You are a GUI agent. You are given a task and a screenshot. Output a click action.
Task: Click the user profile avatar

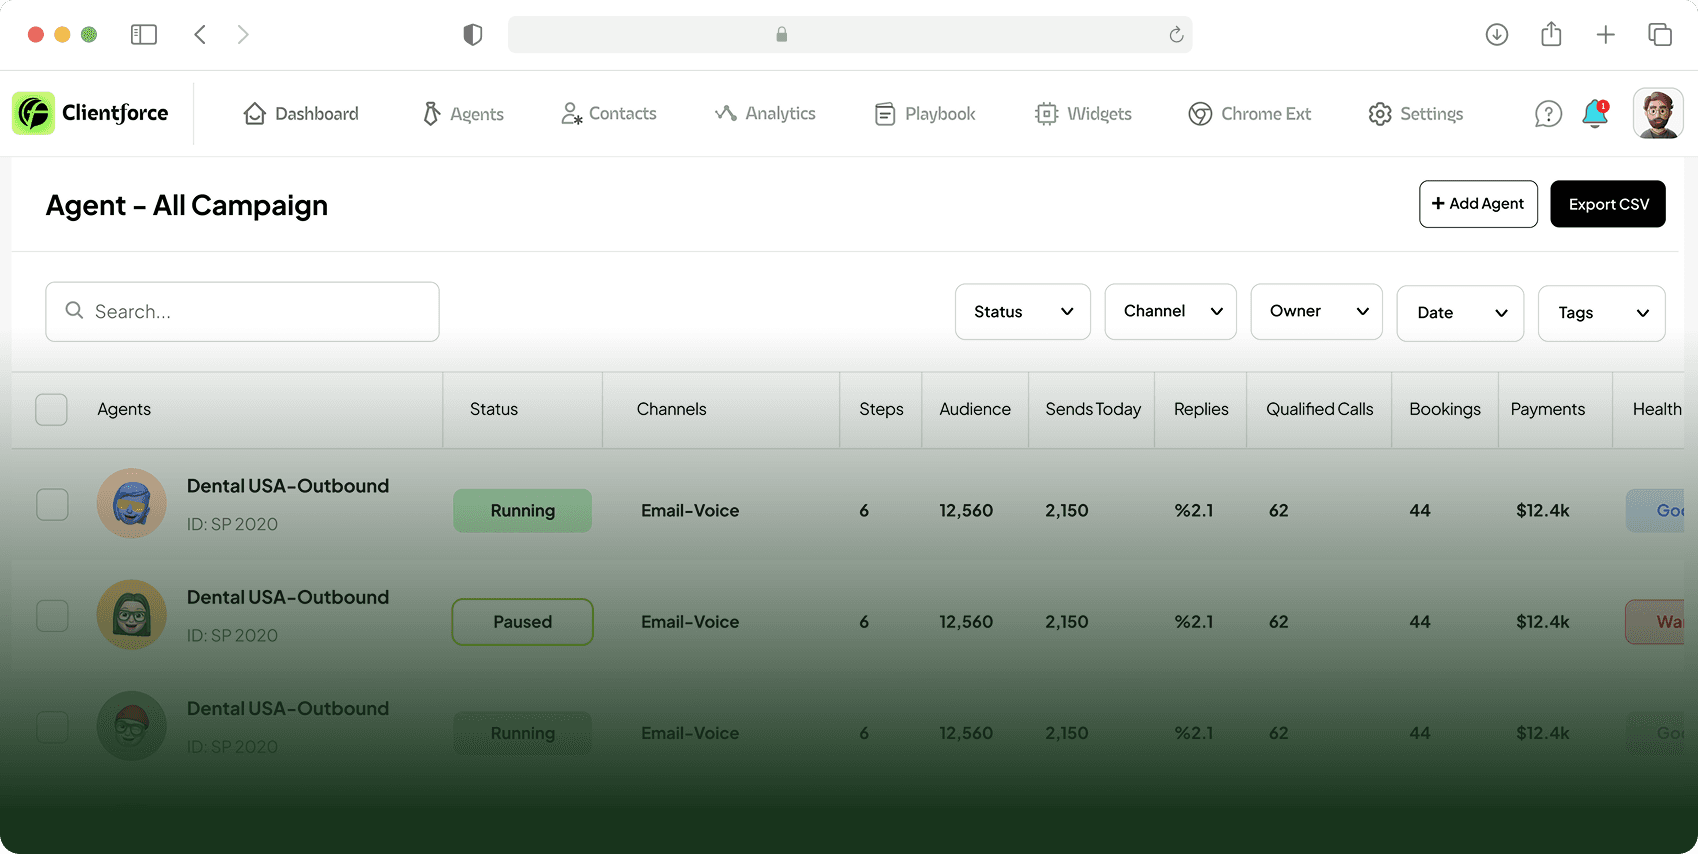[1657, 113]
